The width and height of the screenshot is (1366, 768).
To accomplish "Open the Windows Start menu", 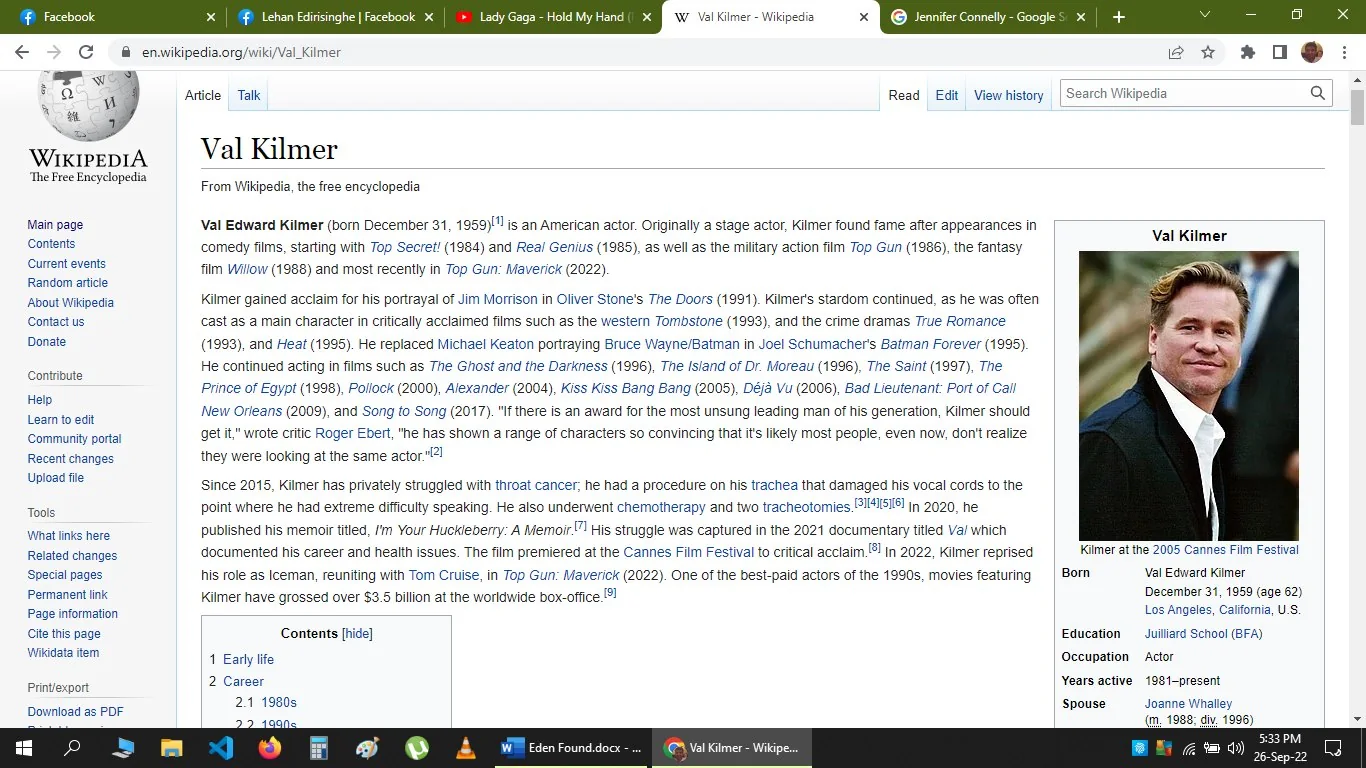I will coord(24,747).
